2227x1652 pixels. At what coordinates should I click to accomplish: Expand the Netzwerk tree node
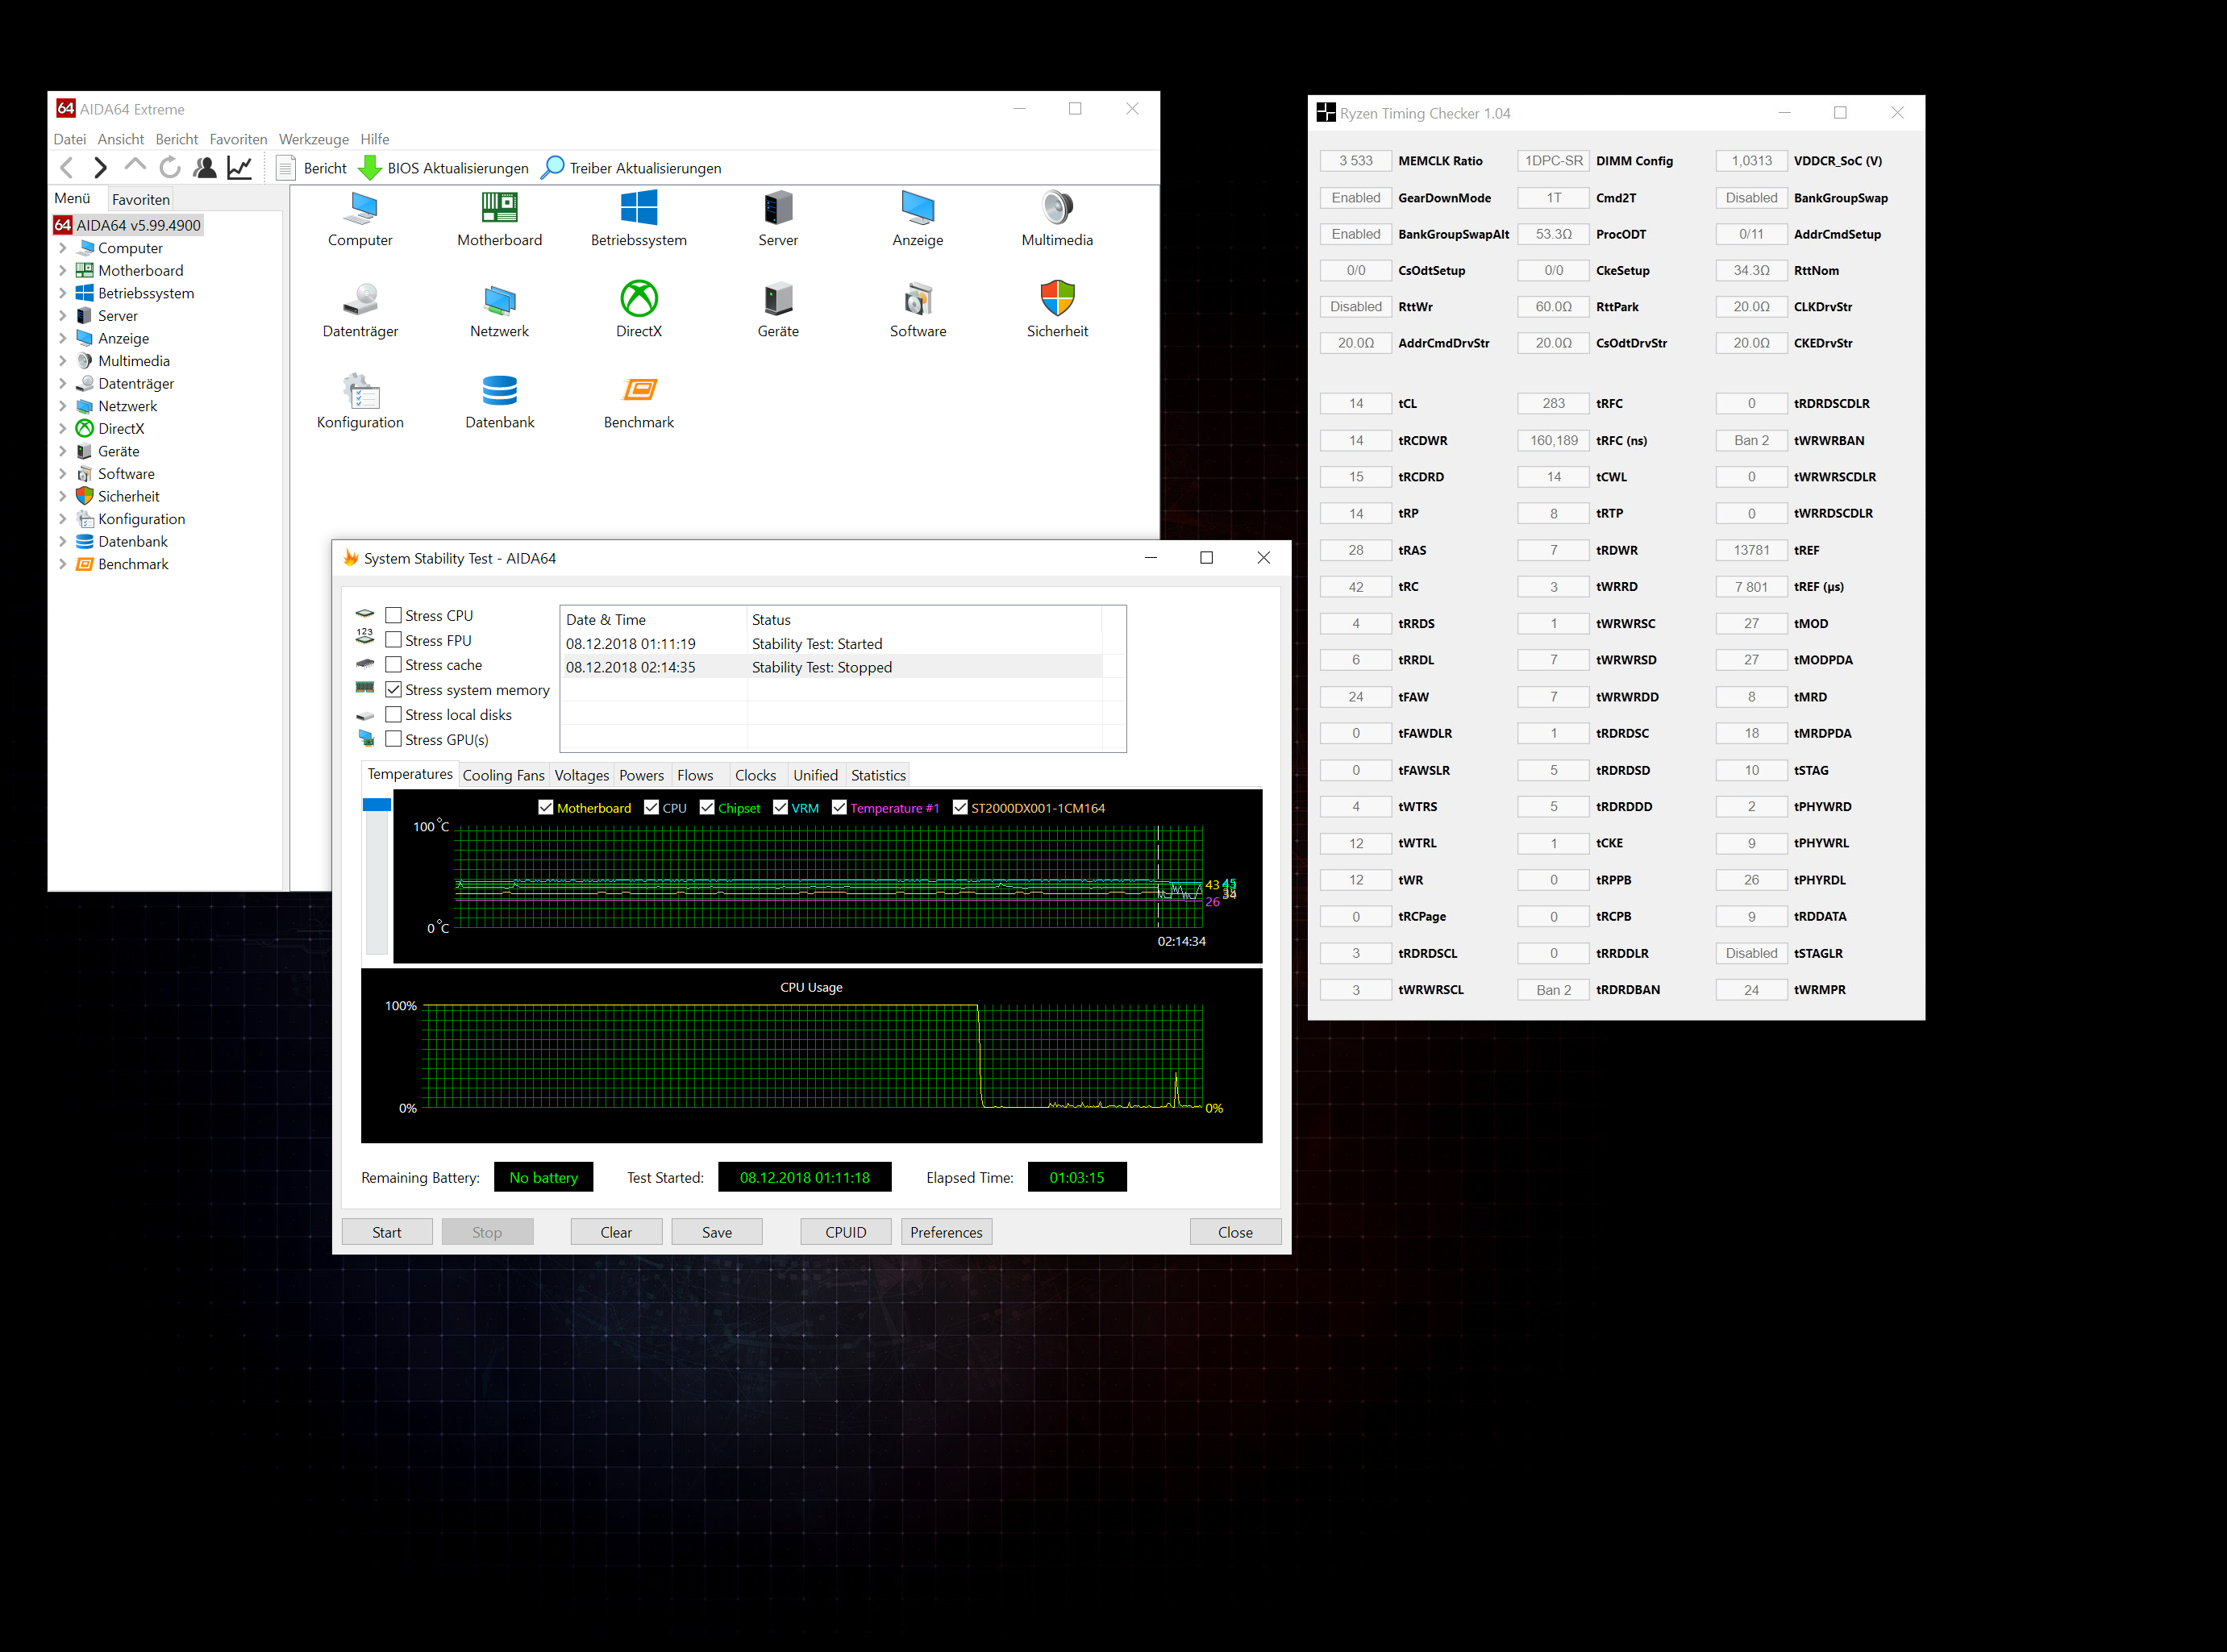[x=62, y=406]
